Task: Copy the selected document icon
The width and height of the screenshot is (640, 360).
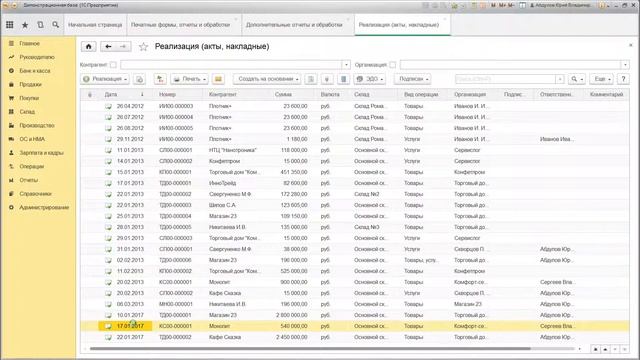Action: tap(139, 79)
